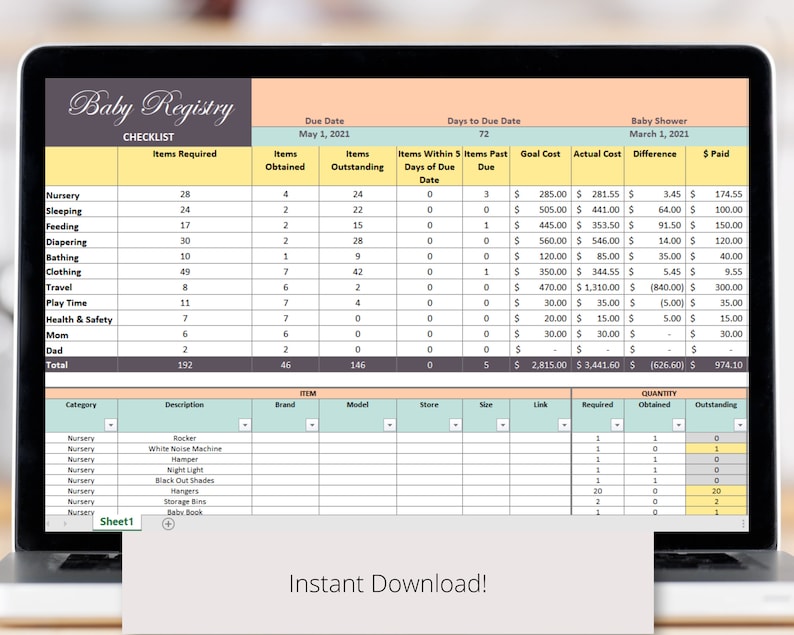
Task: Open the Description column filter dropdown
Action: (245, 425)
